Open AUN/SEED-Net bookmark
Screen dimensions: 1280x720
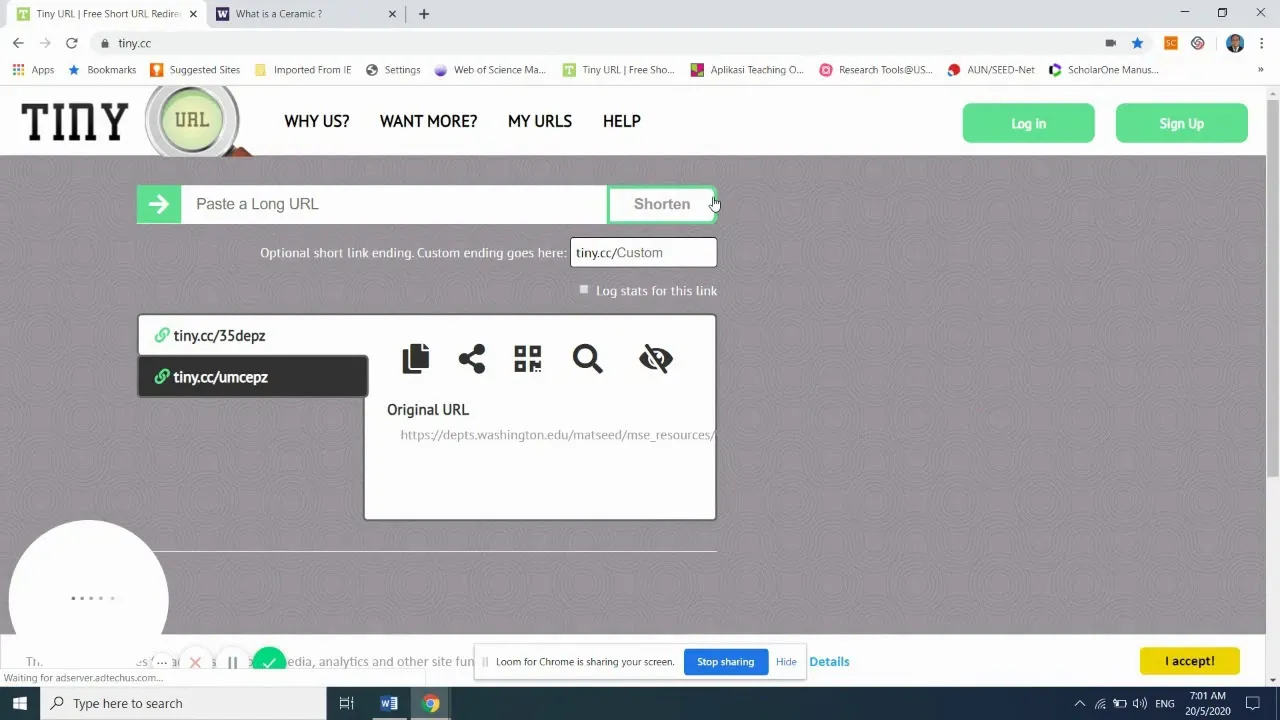(x=991, y=70)
